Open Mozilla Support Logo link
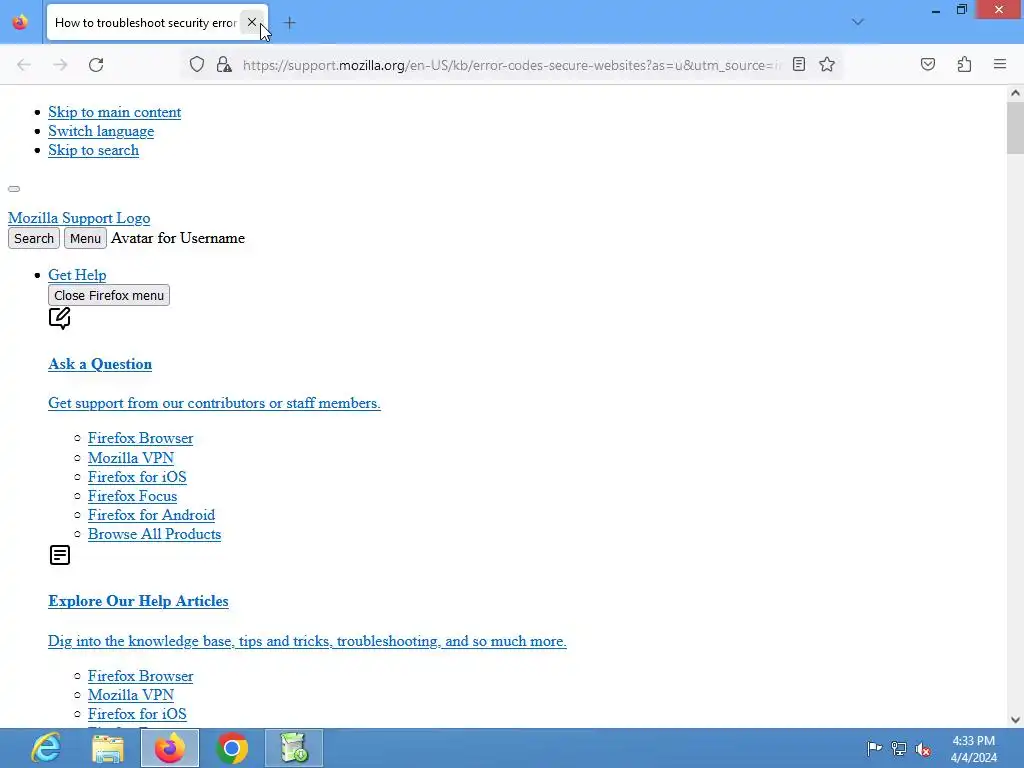1024x768 pixels. pyautogui.click(x=79, y=217)
